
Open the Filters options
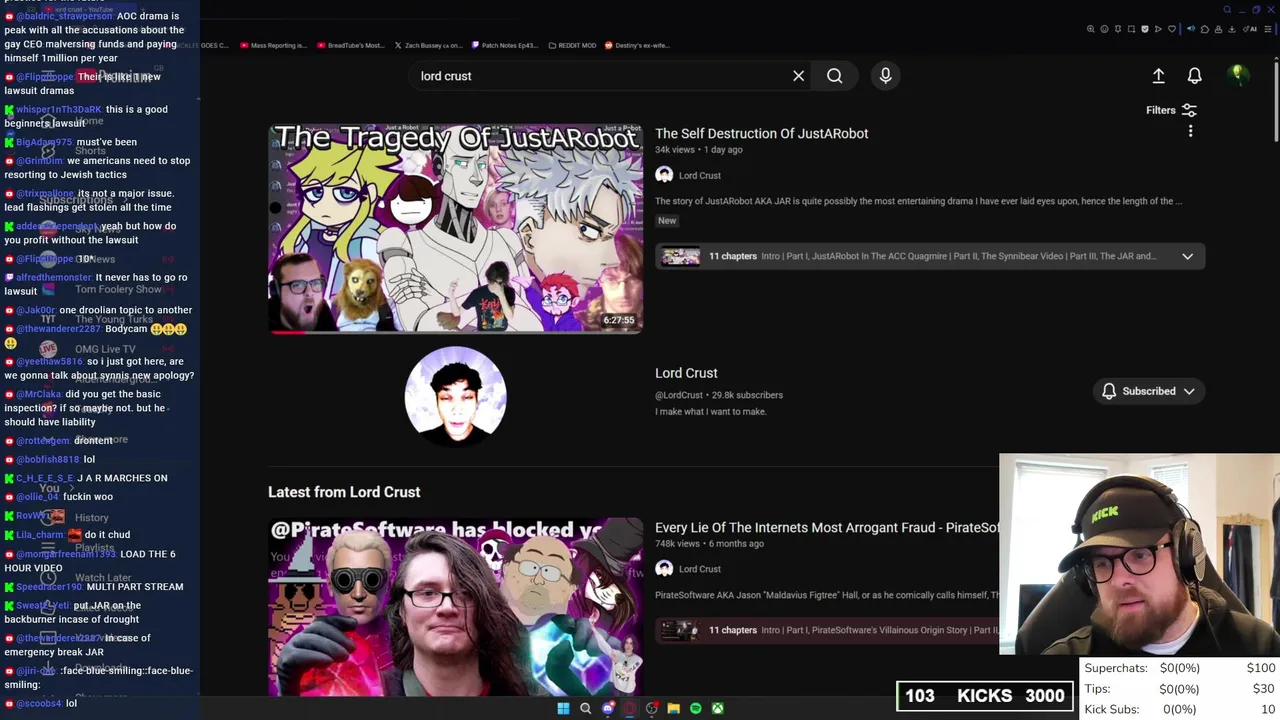(1171, 110)
